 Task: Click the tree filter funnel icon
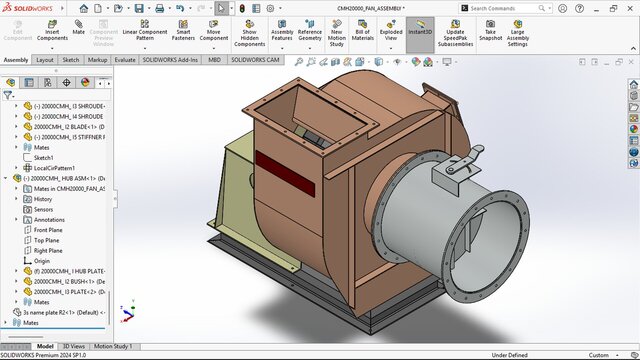pos(7,96)
